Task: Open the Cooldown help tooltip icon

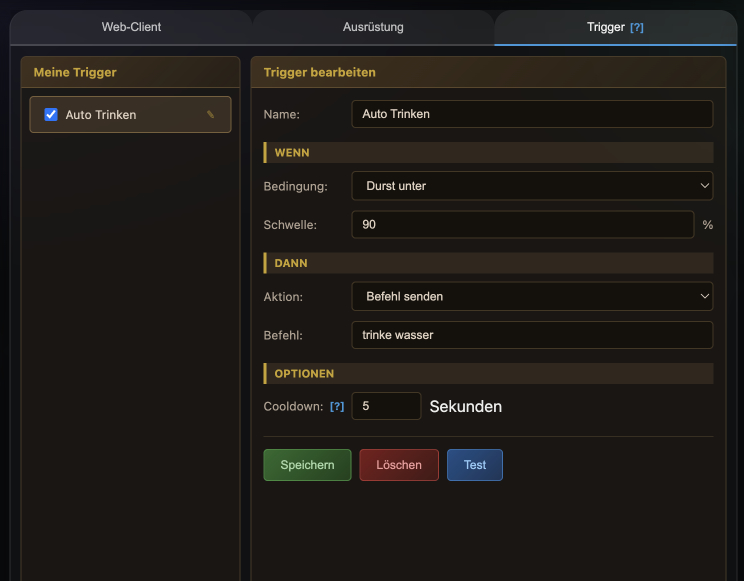Action: [337, 407]
